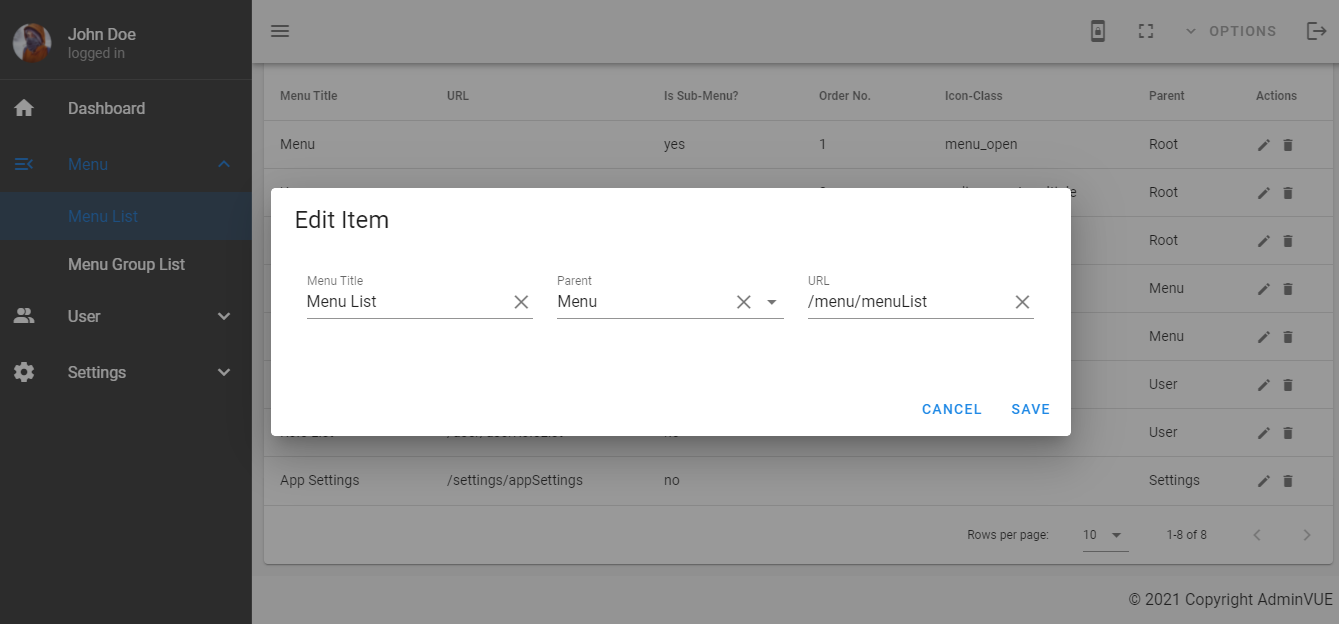The width and height of the screenshot is (1339, 624).
Task: Click the John Doe avatar
Action: click(31, 42)
